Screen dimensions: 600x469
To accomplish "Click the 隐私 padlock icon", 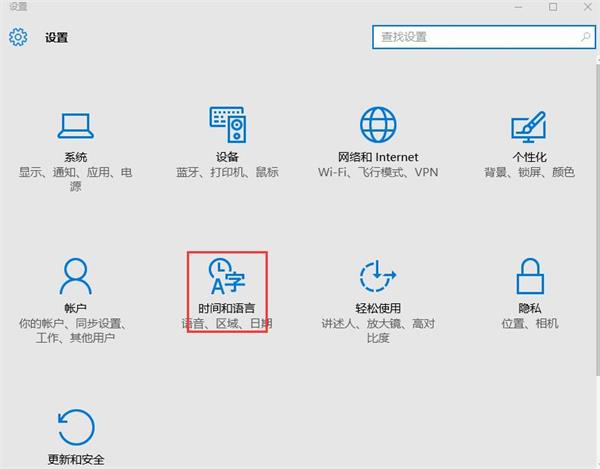I will pyautogui.click(x=529, y=275).
